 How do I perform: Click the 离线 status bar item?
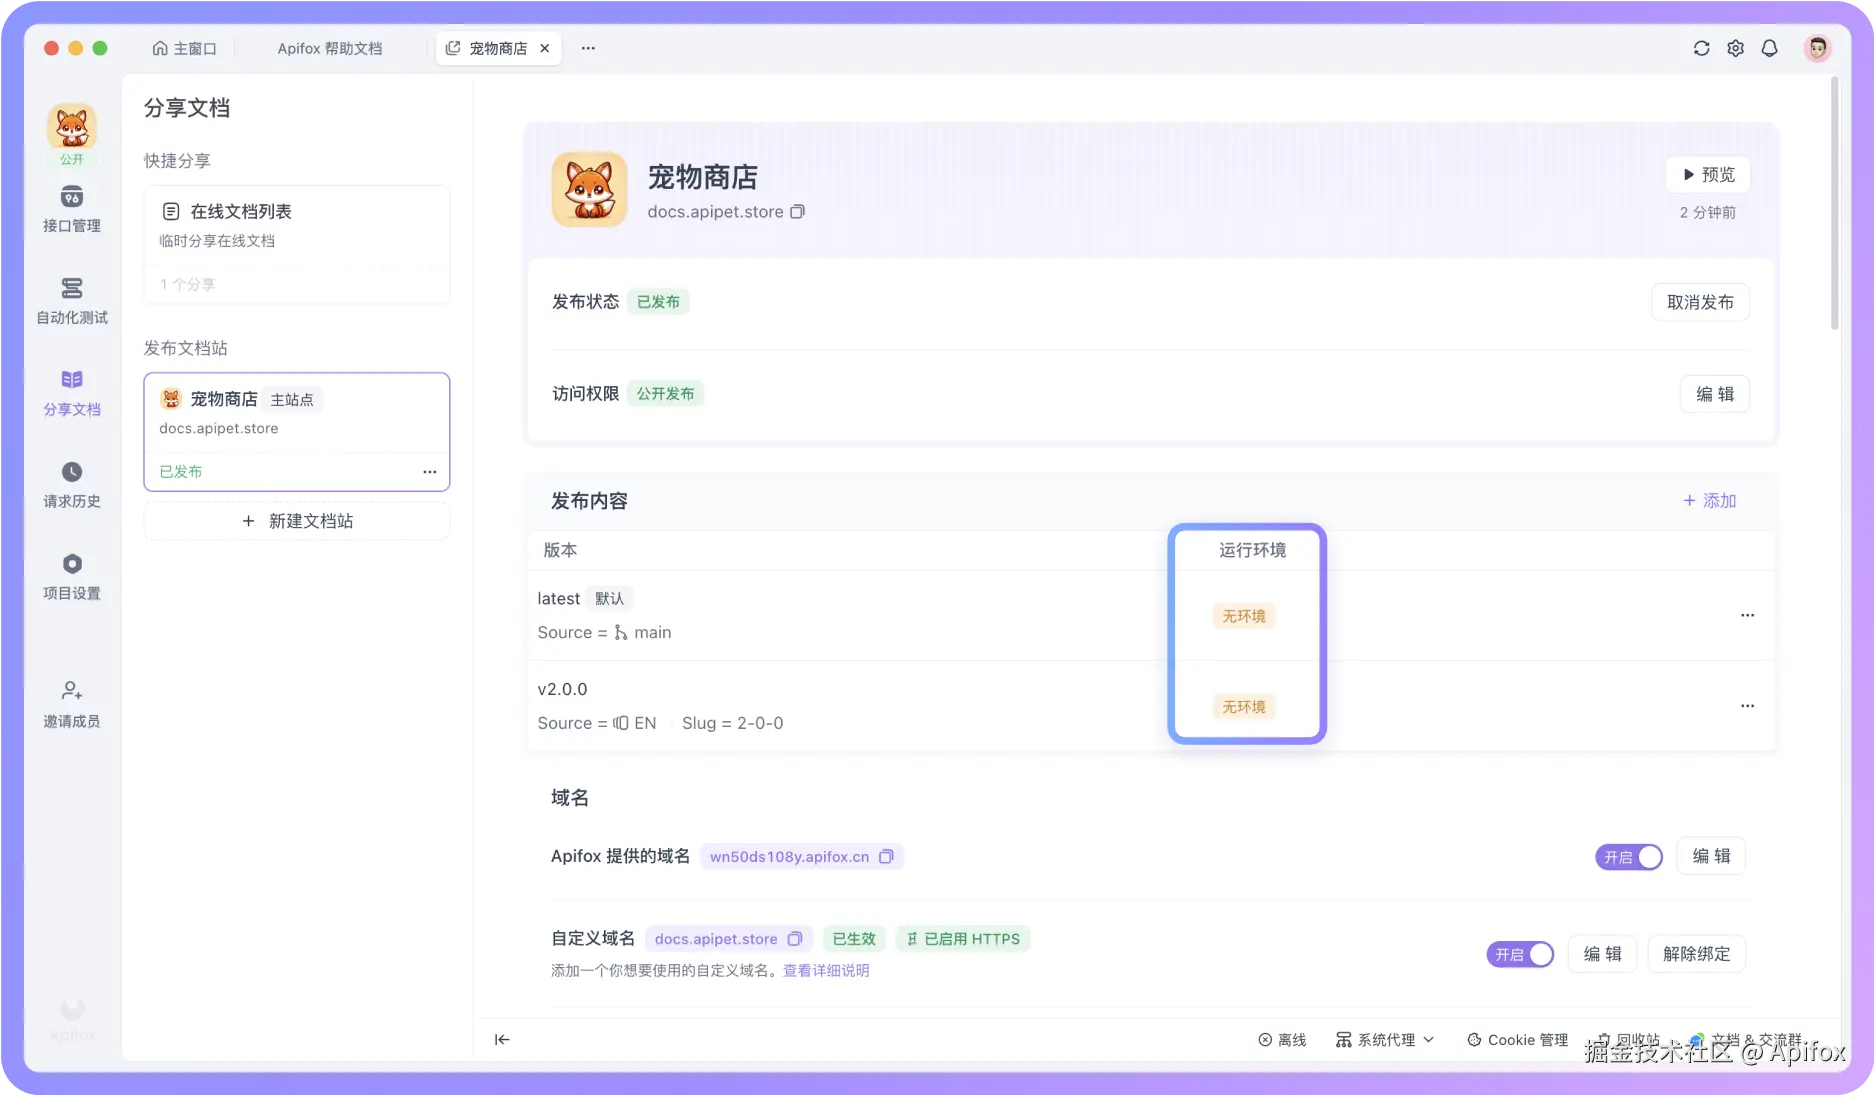point(1282,1040)
